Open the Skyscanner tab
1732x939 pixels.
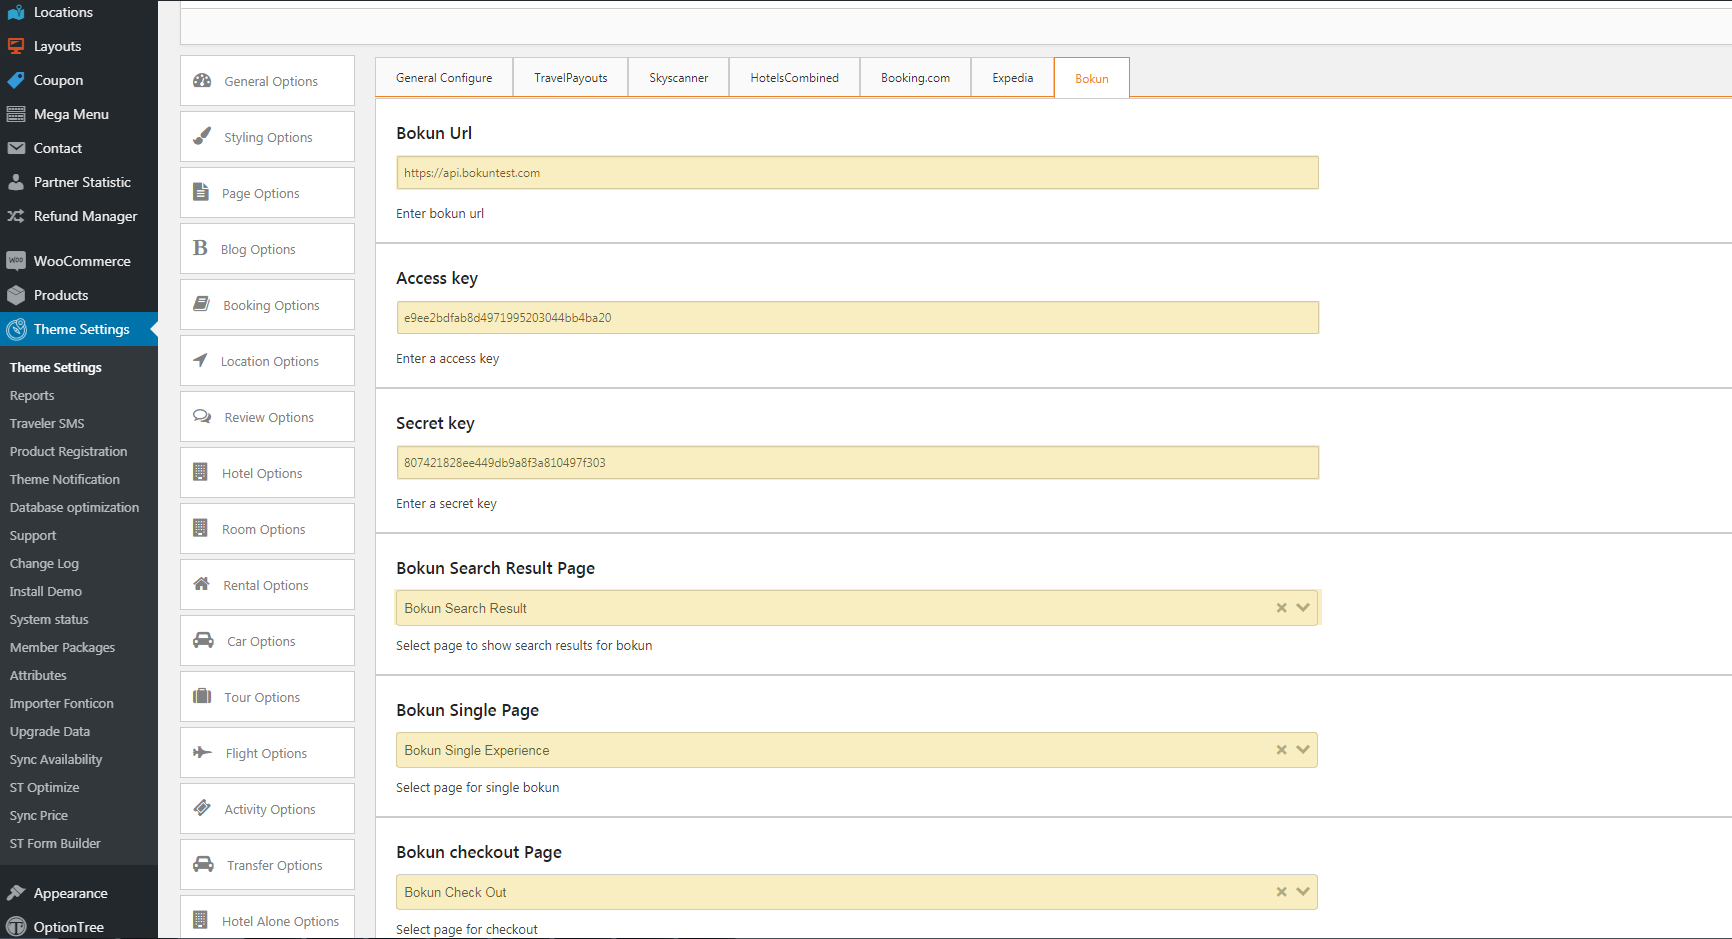(679, 77)
